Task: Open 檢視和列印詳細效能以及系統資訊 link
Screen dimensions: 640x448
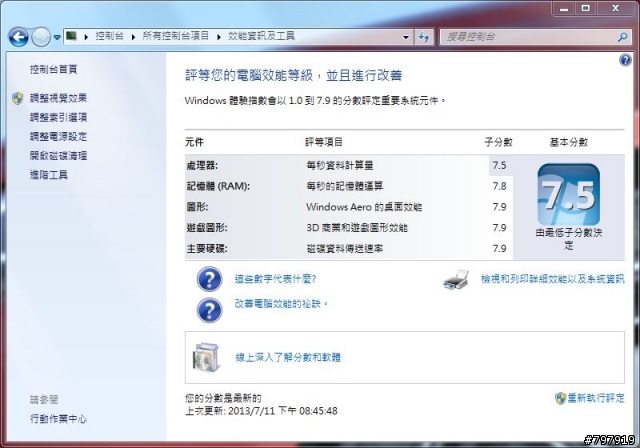Action: (x=553, y=279)
